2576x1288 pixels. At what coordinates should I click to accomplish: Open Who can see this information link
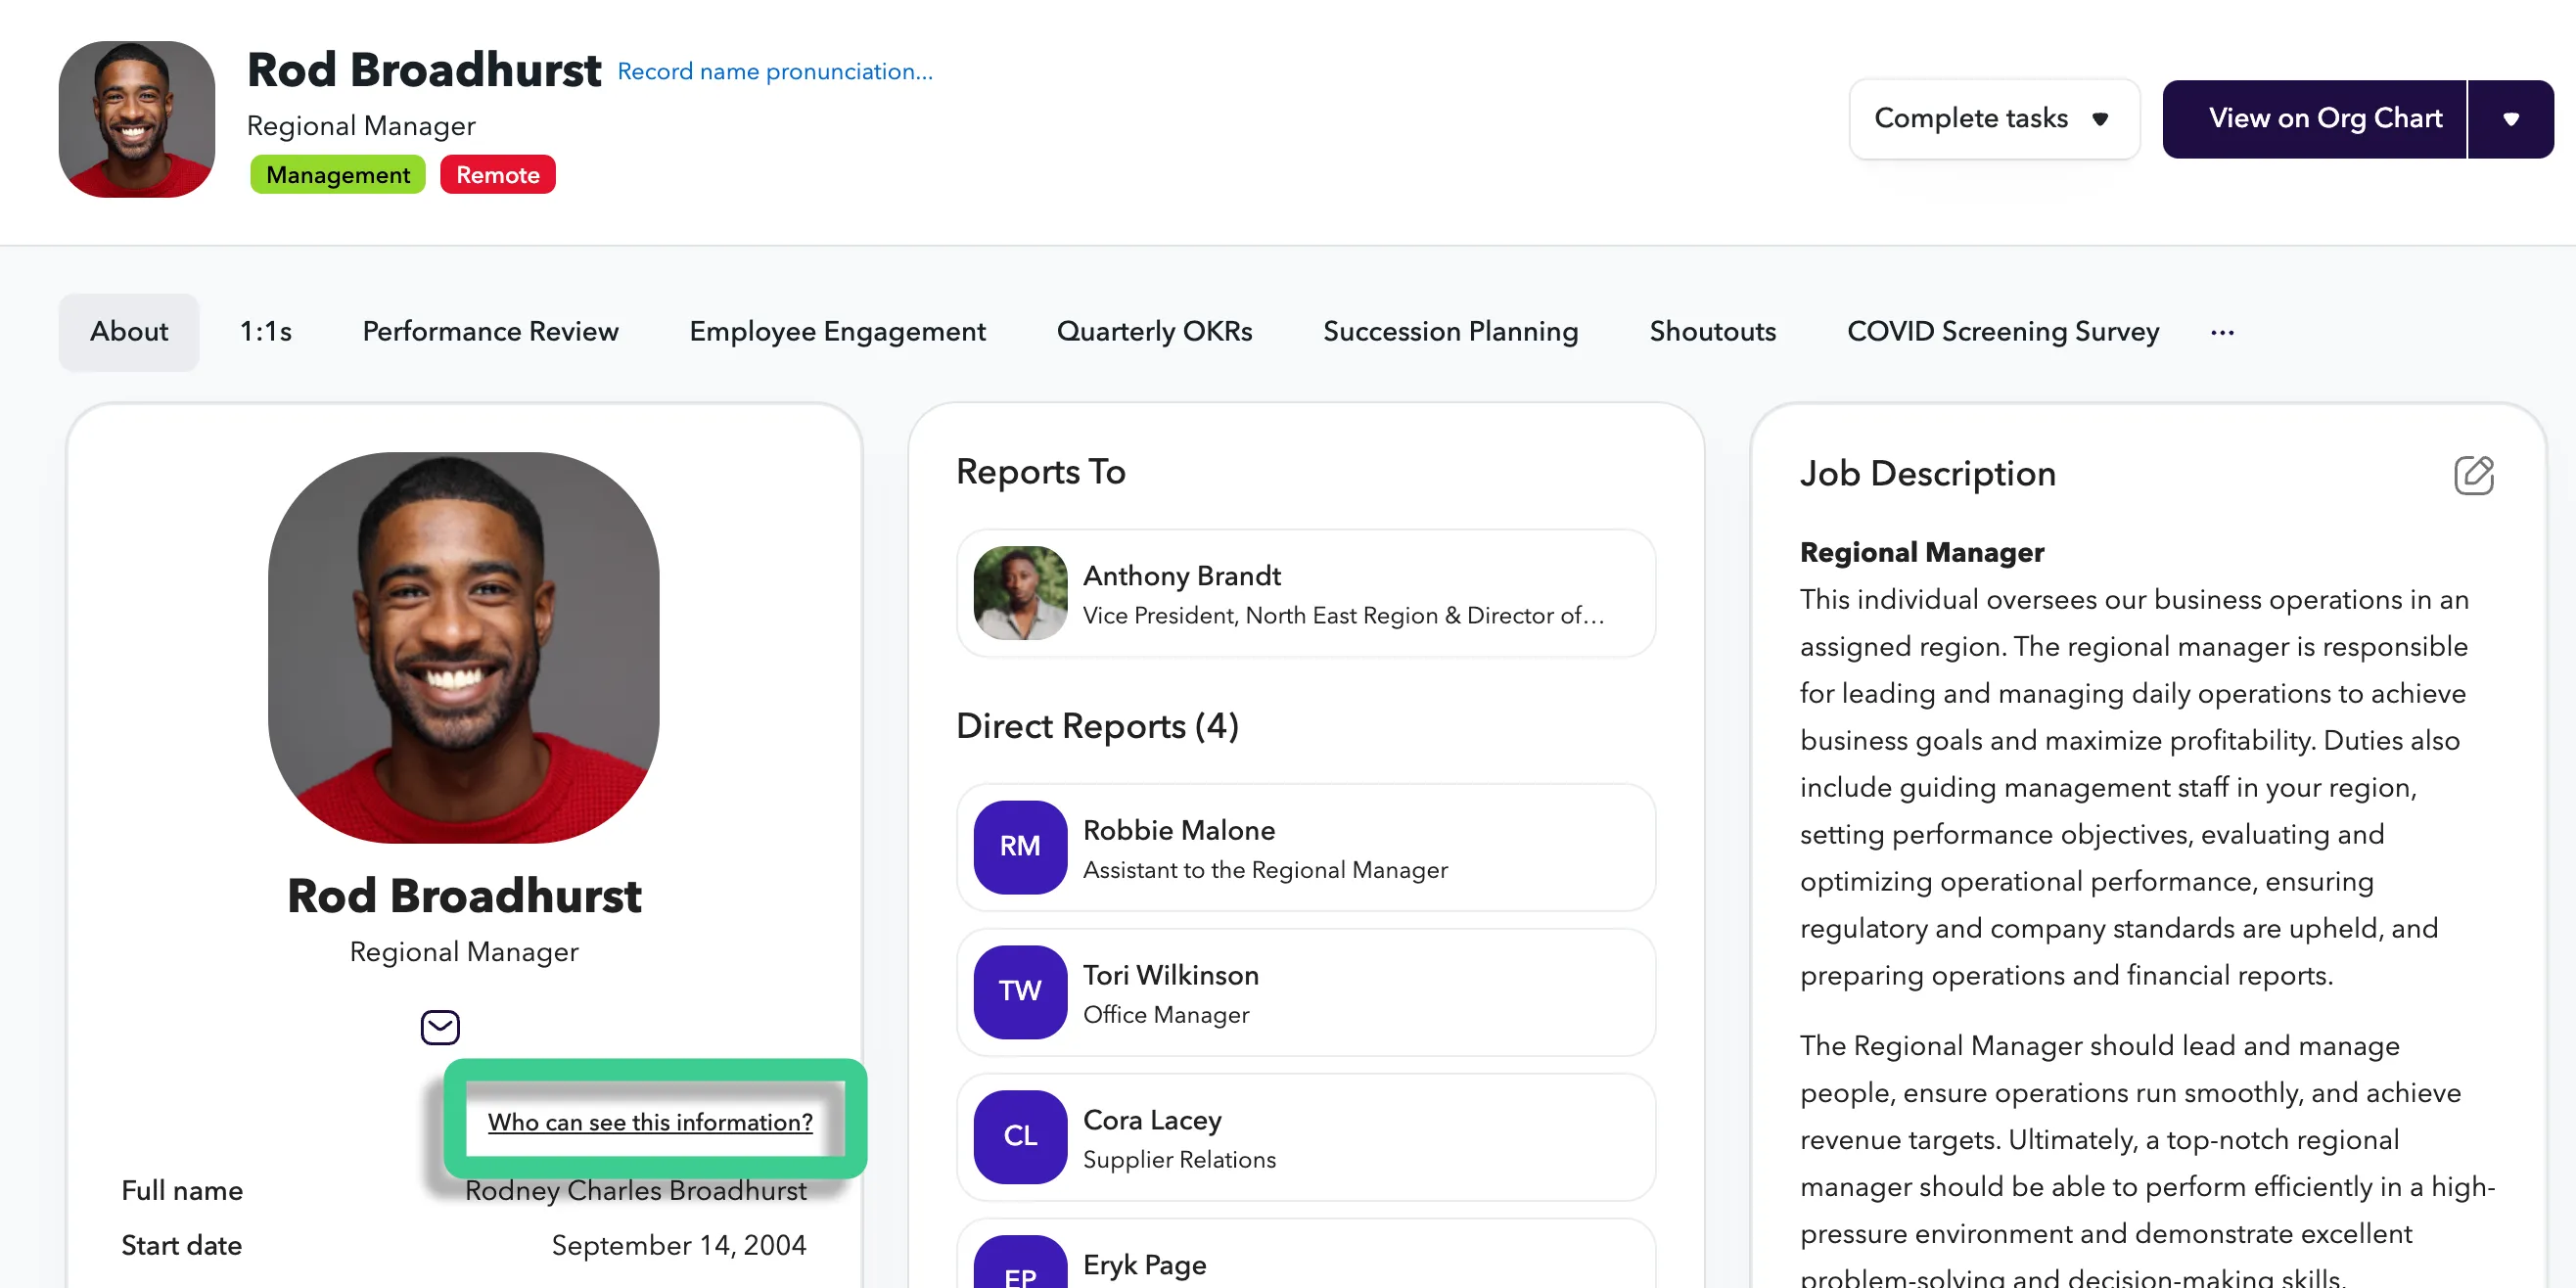tap(650, 1122)
